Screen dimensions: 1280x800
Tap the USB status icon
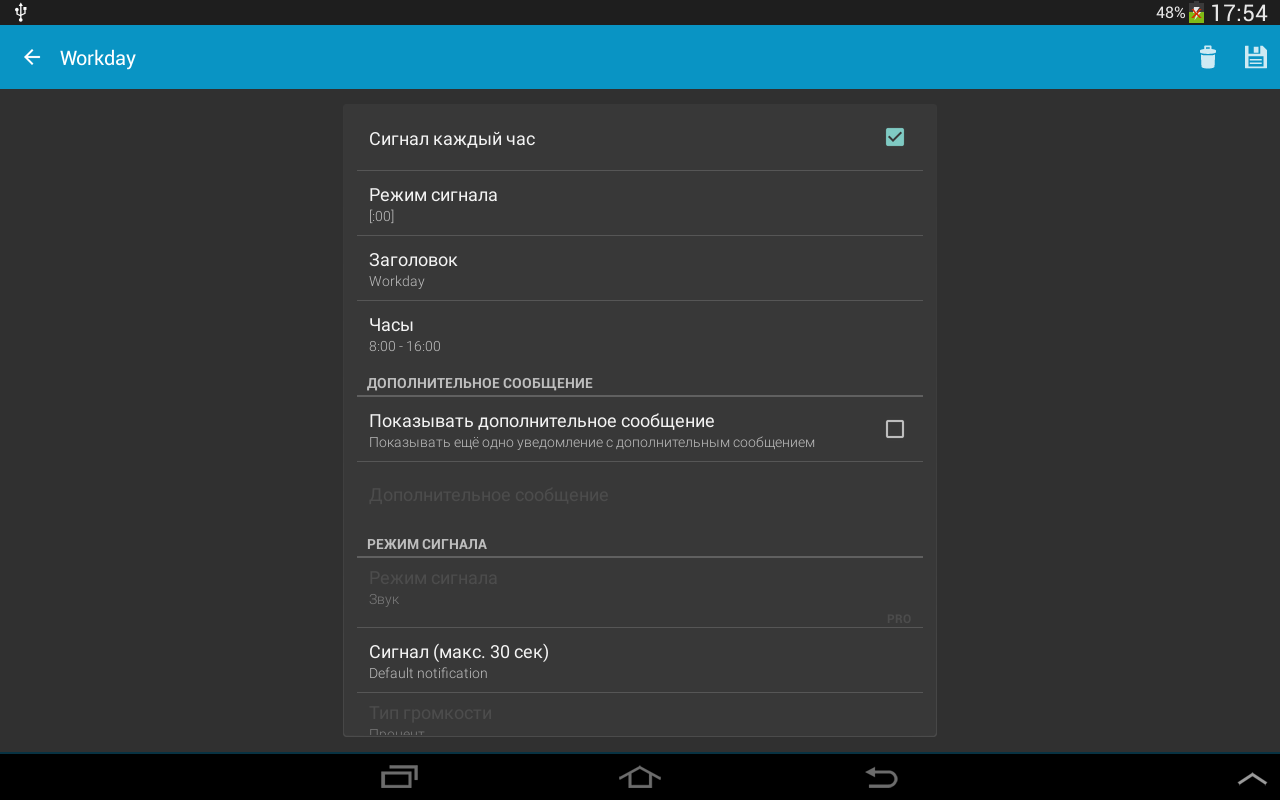[21, 13]
